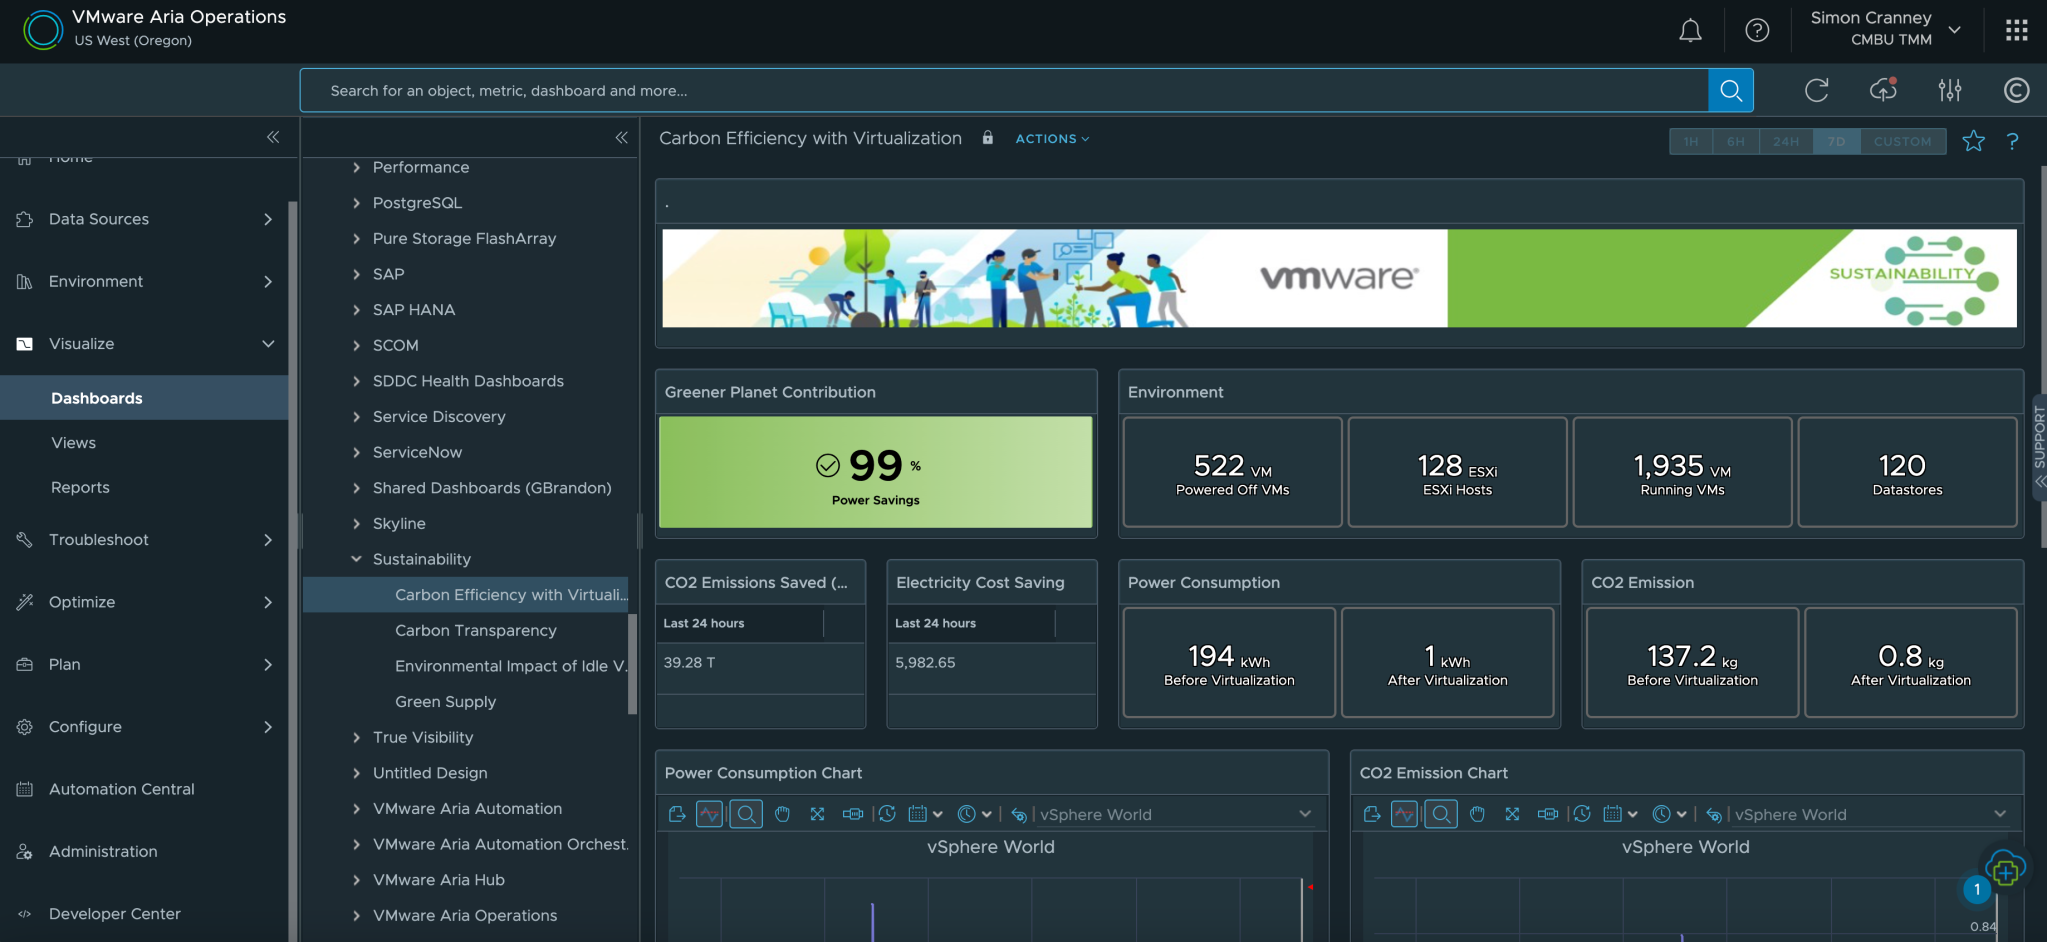Select the 1H time range
The image size is (2047, 942).
1690,141
